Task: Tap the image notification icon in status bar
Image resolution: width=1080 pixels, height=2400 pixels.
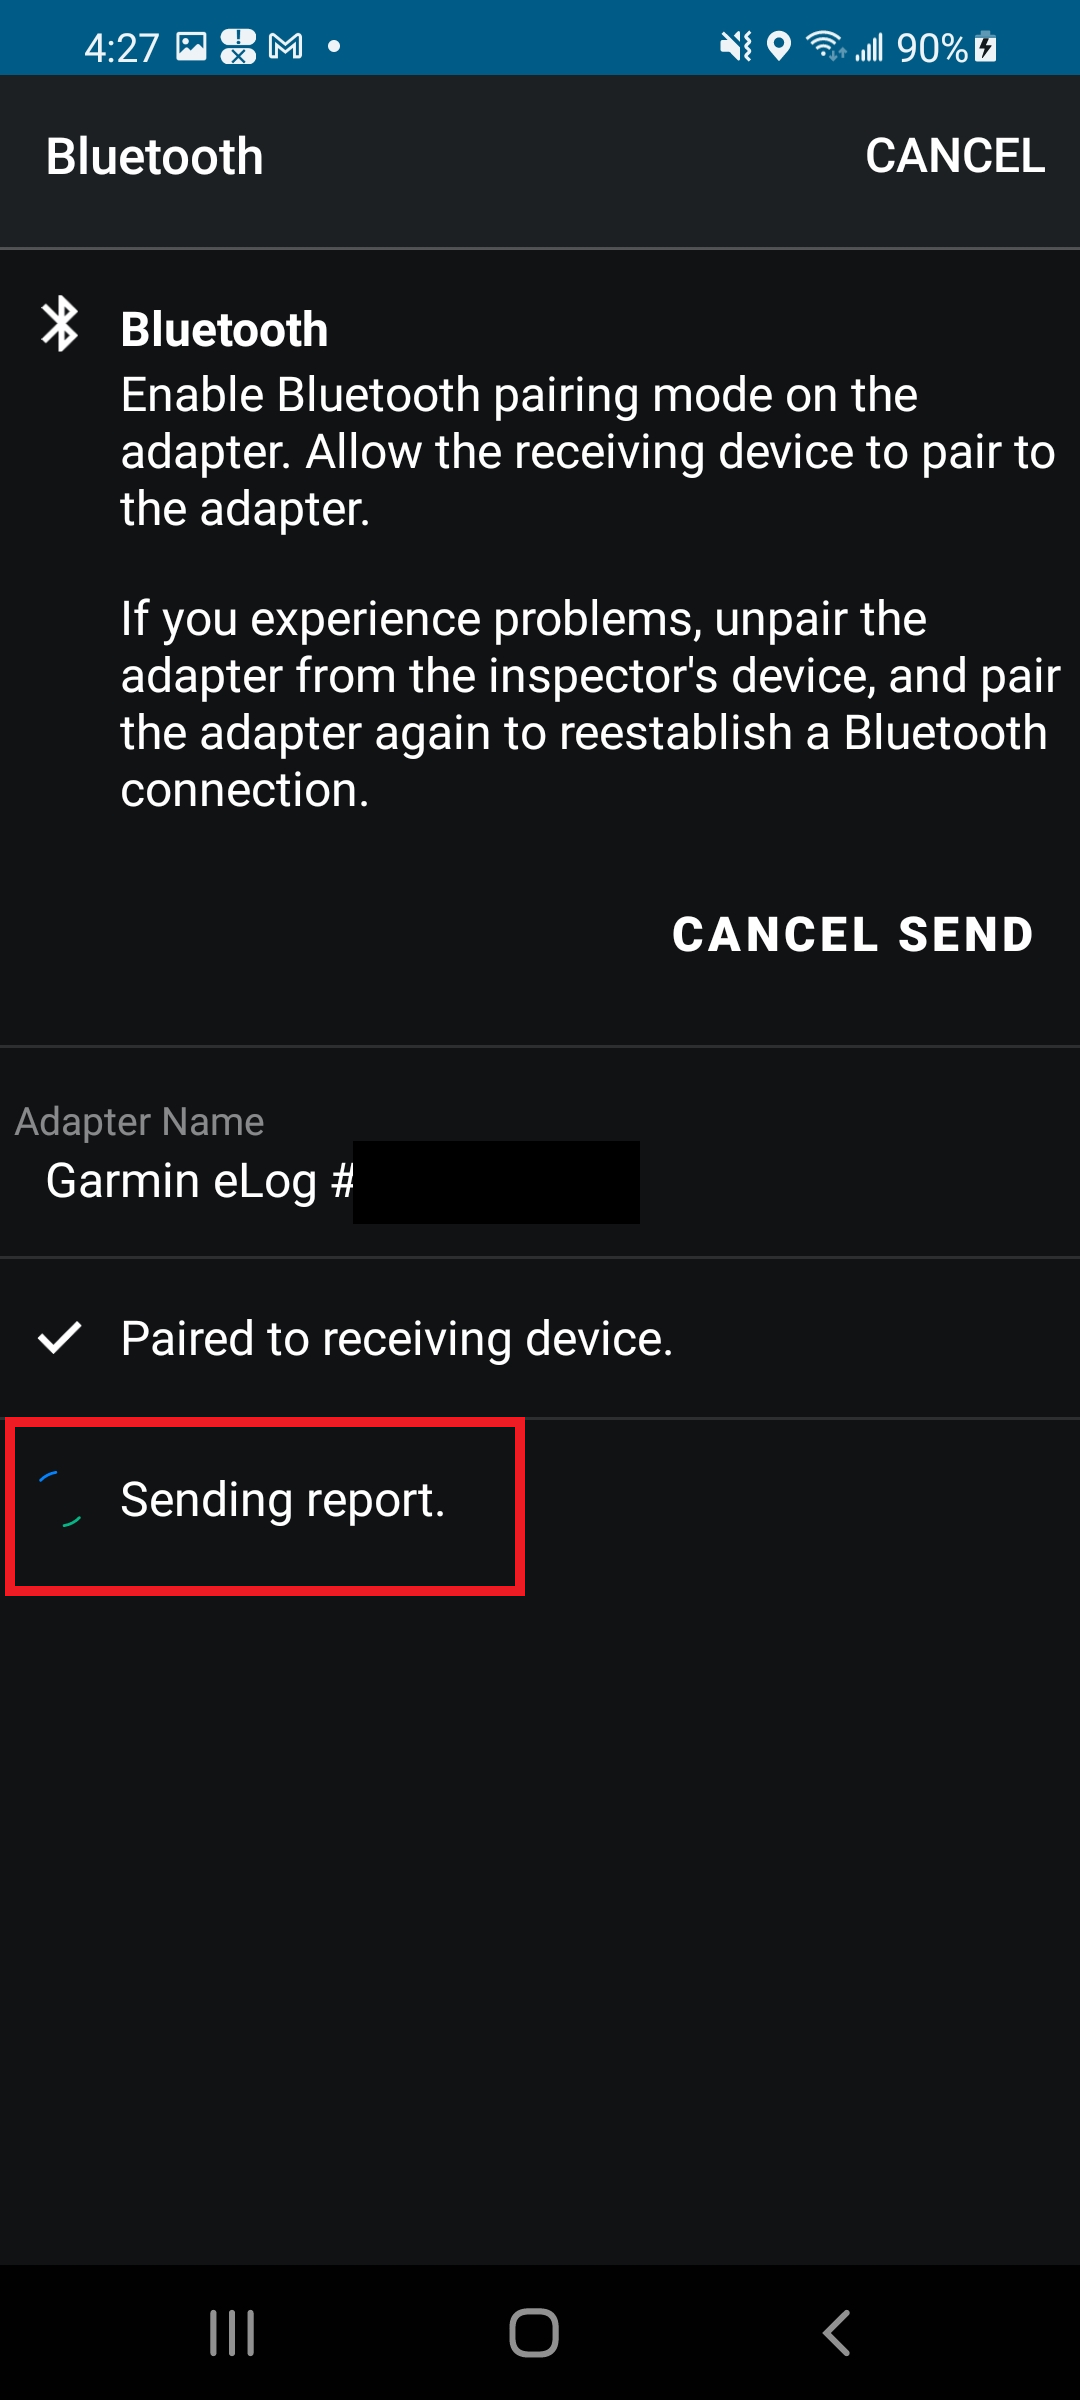Action: (x=191, y=46)
